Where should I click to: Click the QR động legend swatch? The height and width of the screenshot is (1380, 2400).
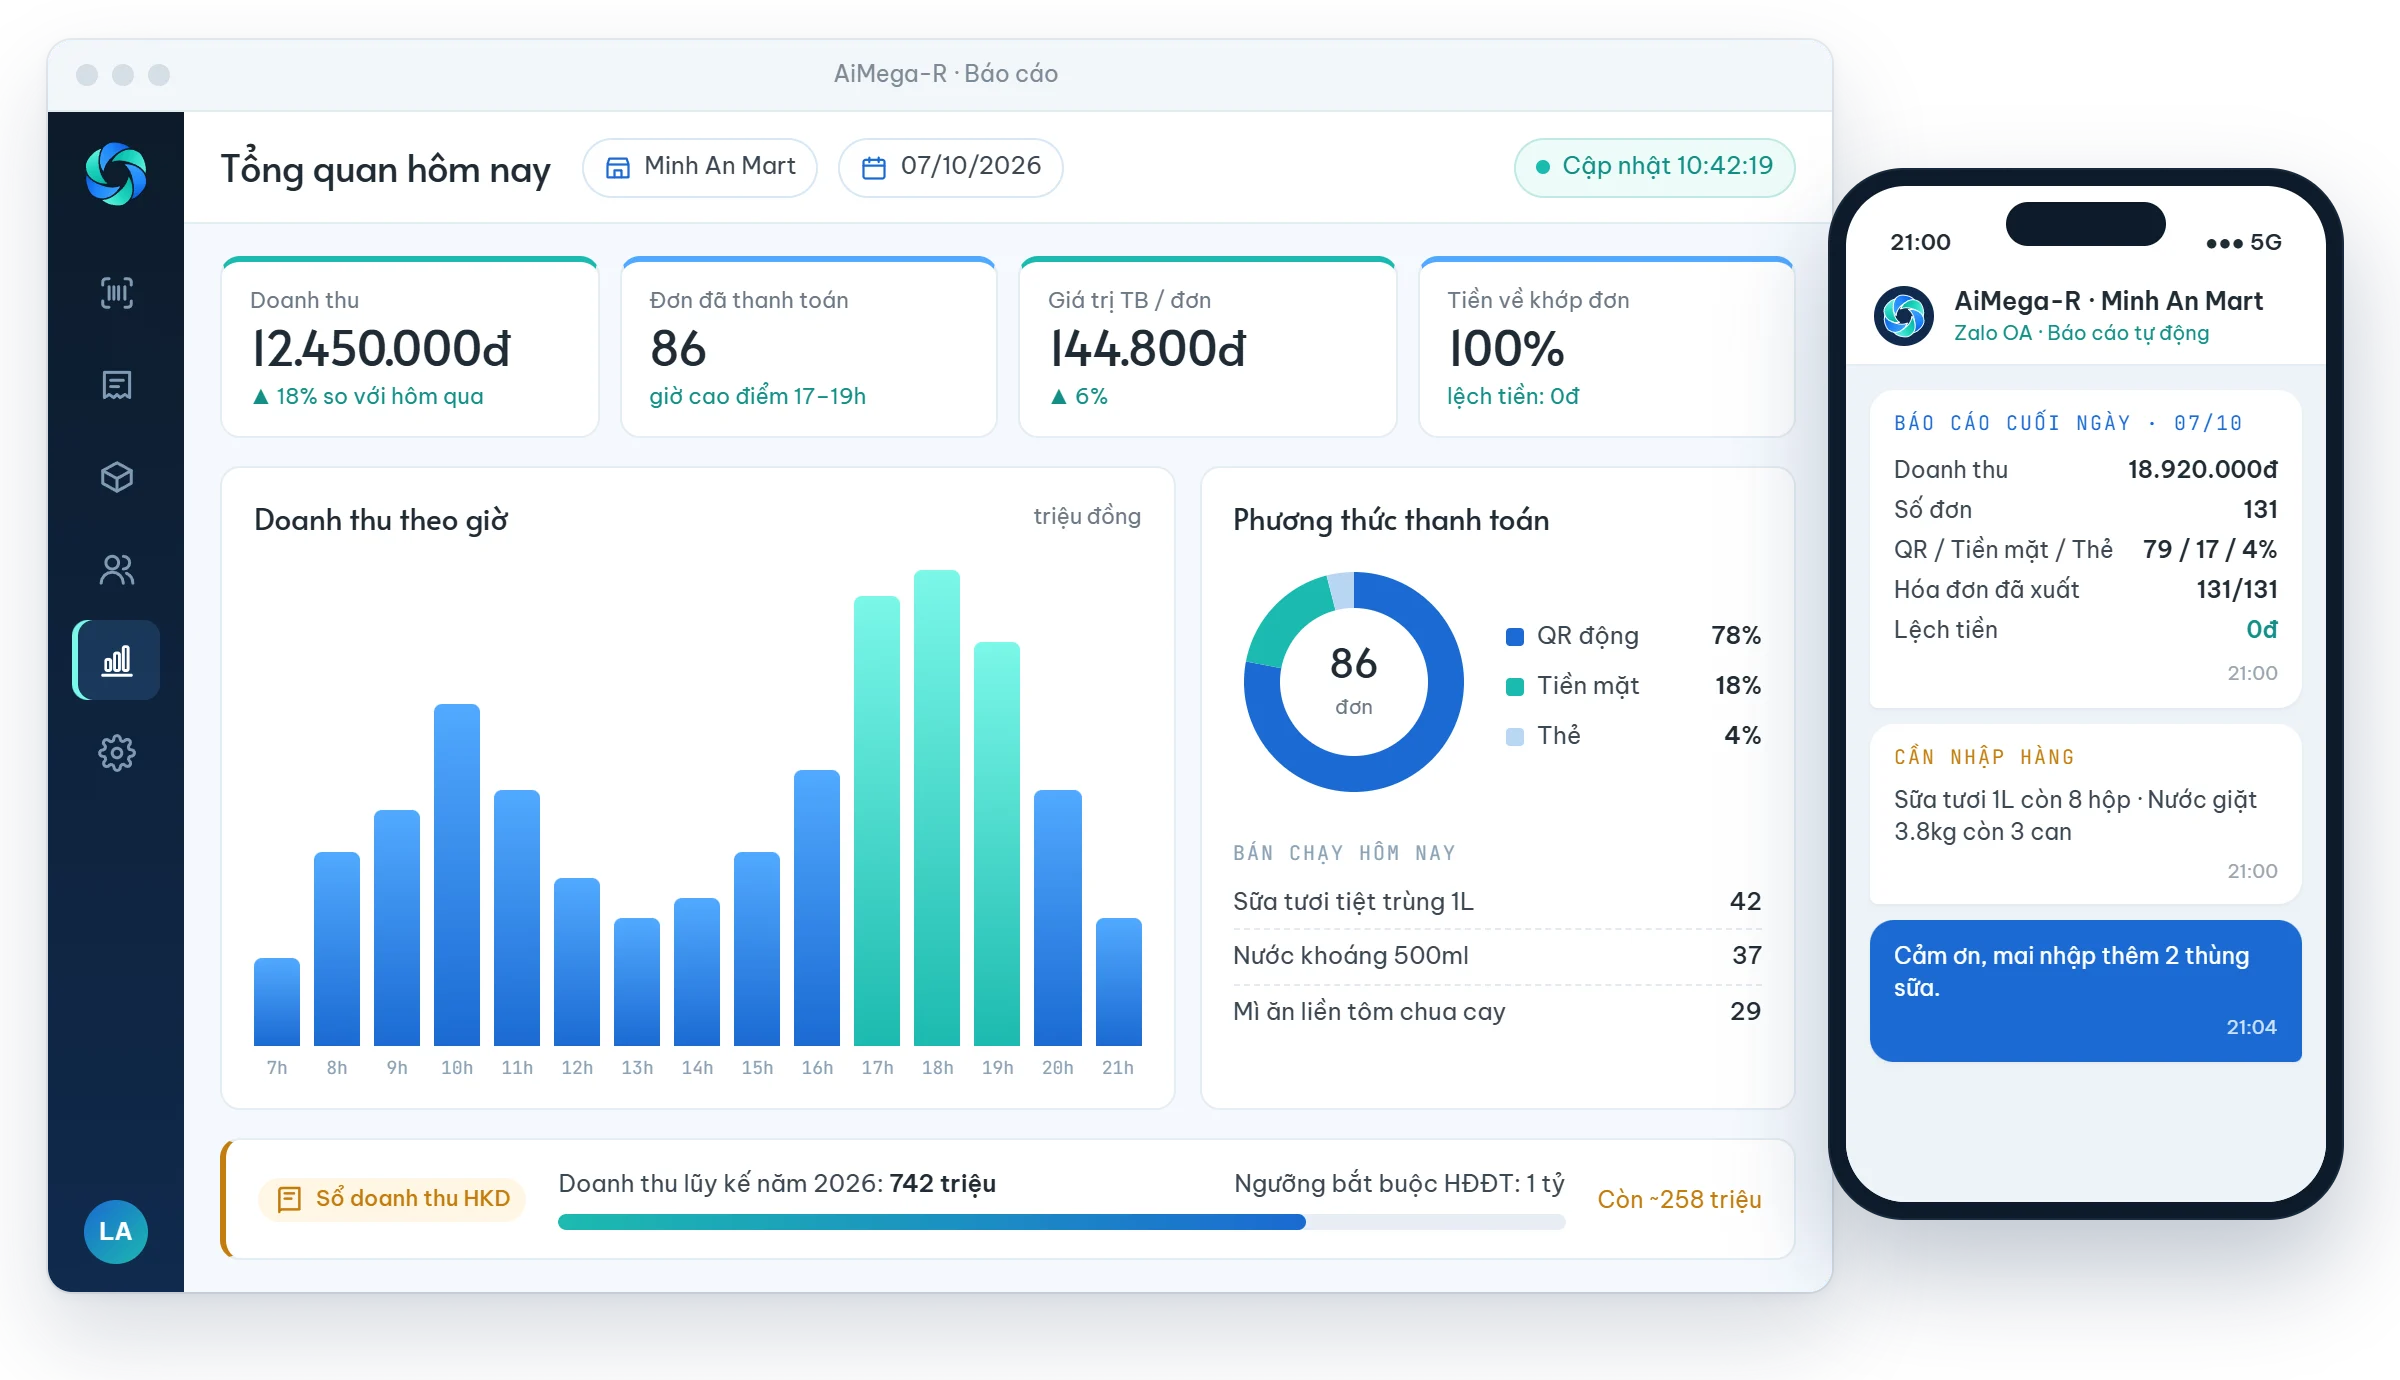click(1515, 636)
